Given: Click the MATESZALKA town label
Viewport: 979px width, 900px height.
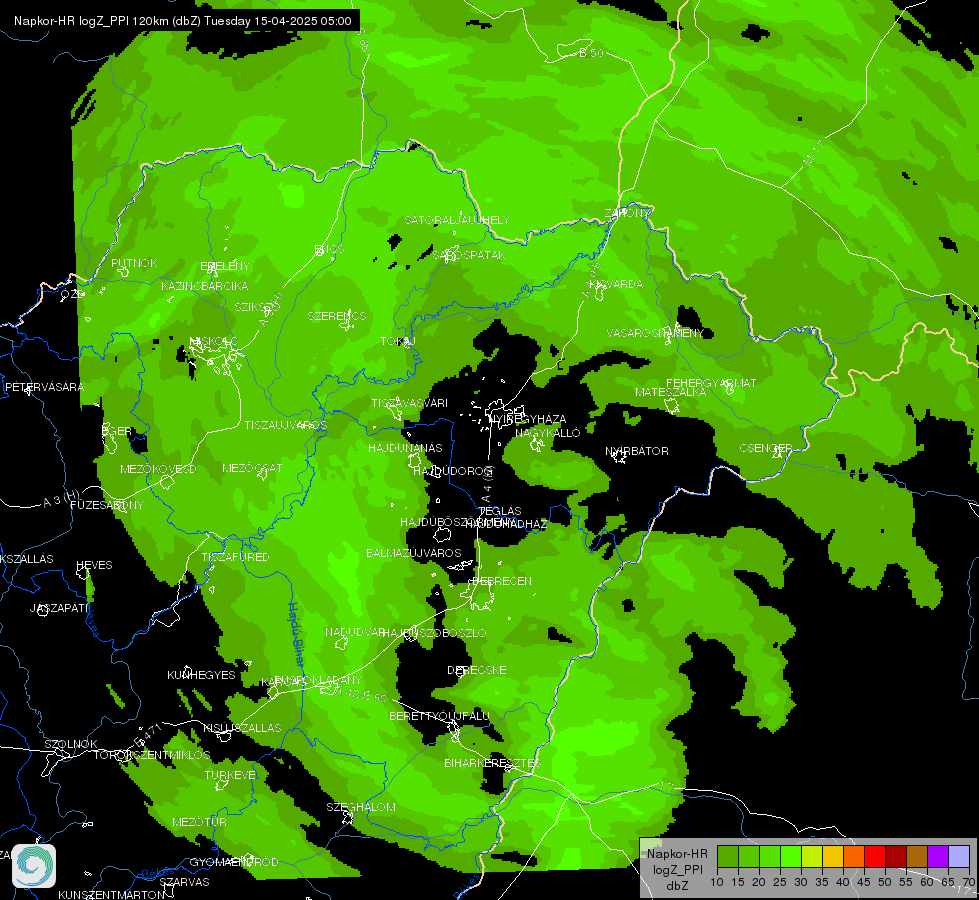Looking at the screenshot, I should click(671, 392).
